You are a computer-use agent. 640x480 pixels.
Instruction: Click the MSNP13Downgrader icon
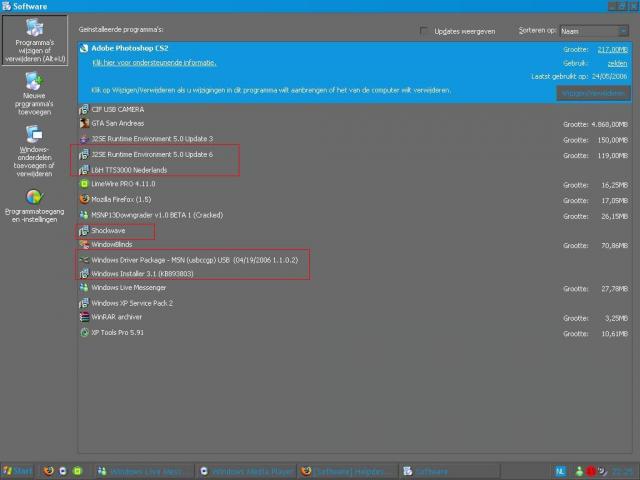[84, 215]
